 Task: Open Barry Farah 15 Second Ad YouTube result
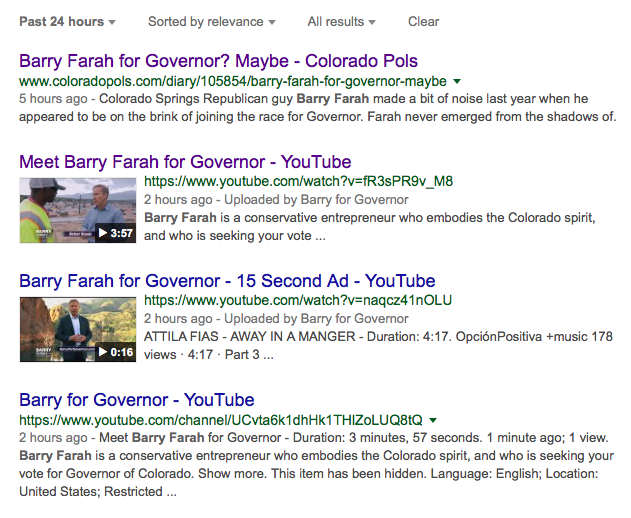[227, 281]
